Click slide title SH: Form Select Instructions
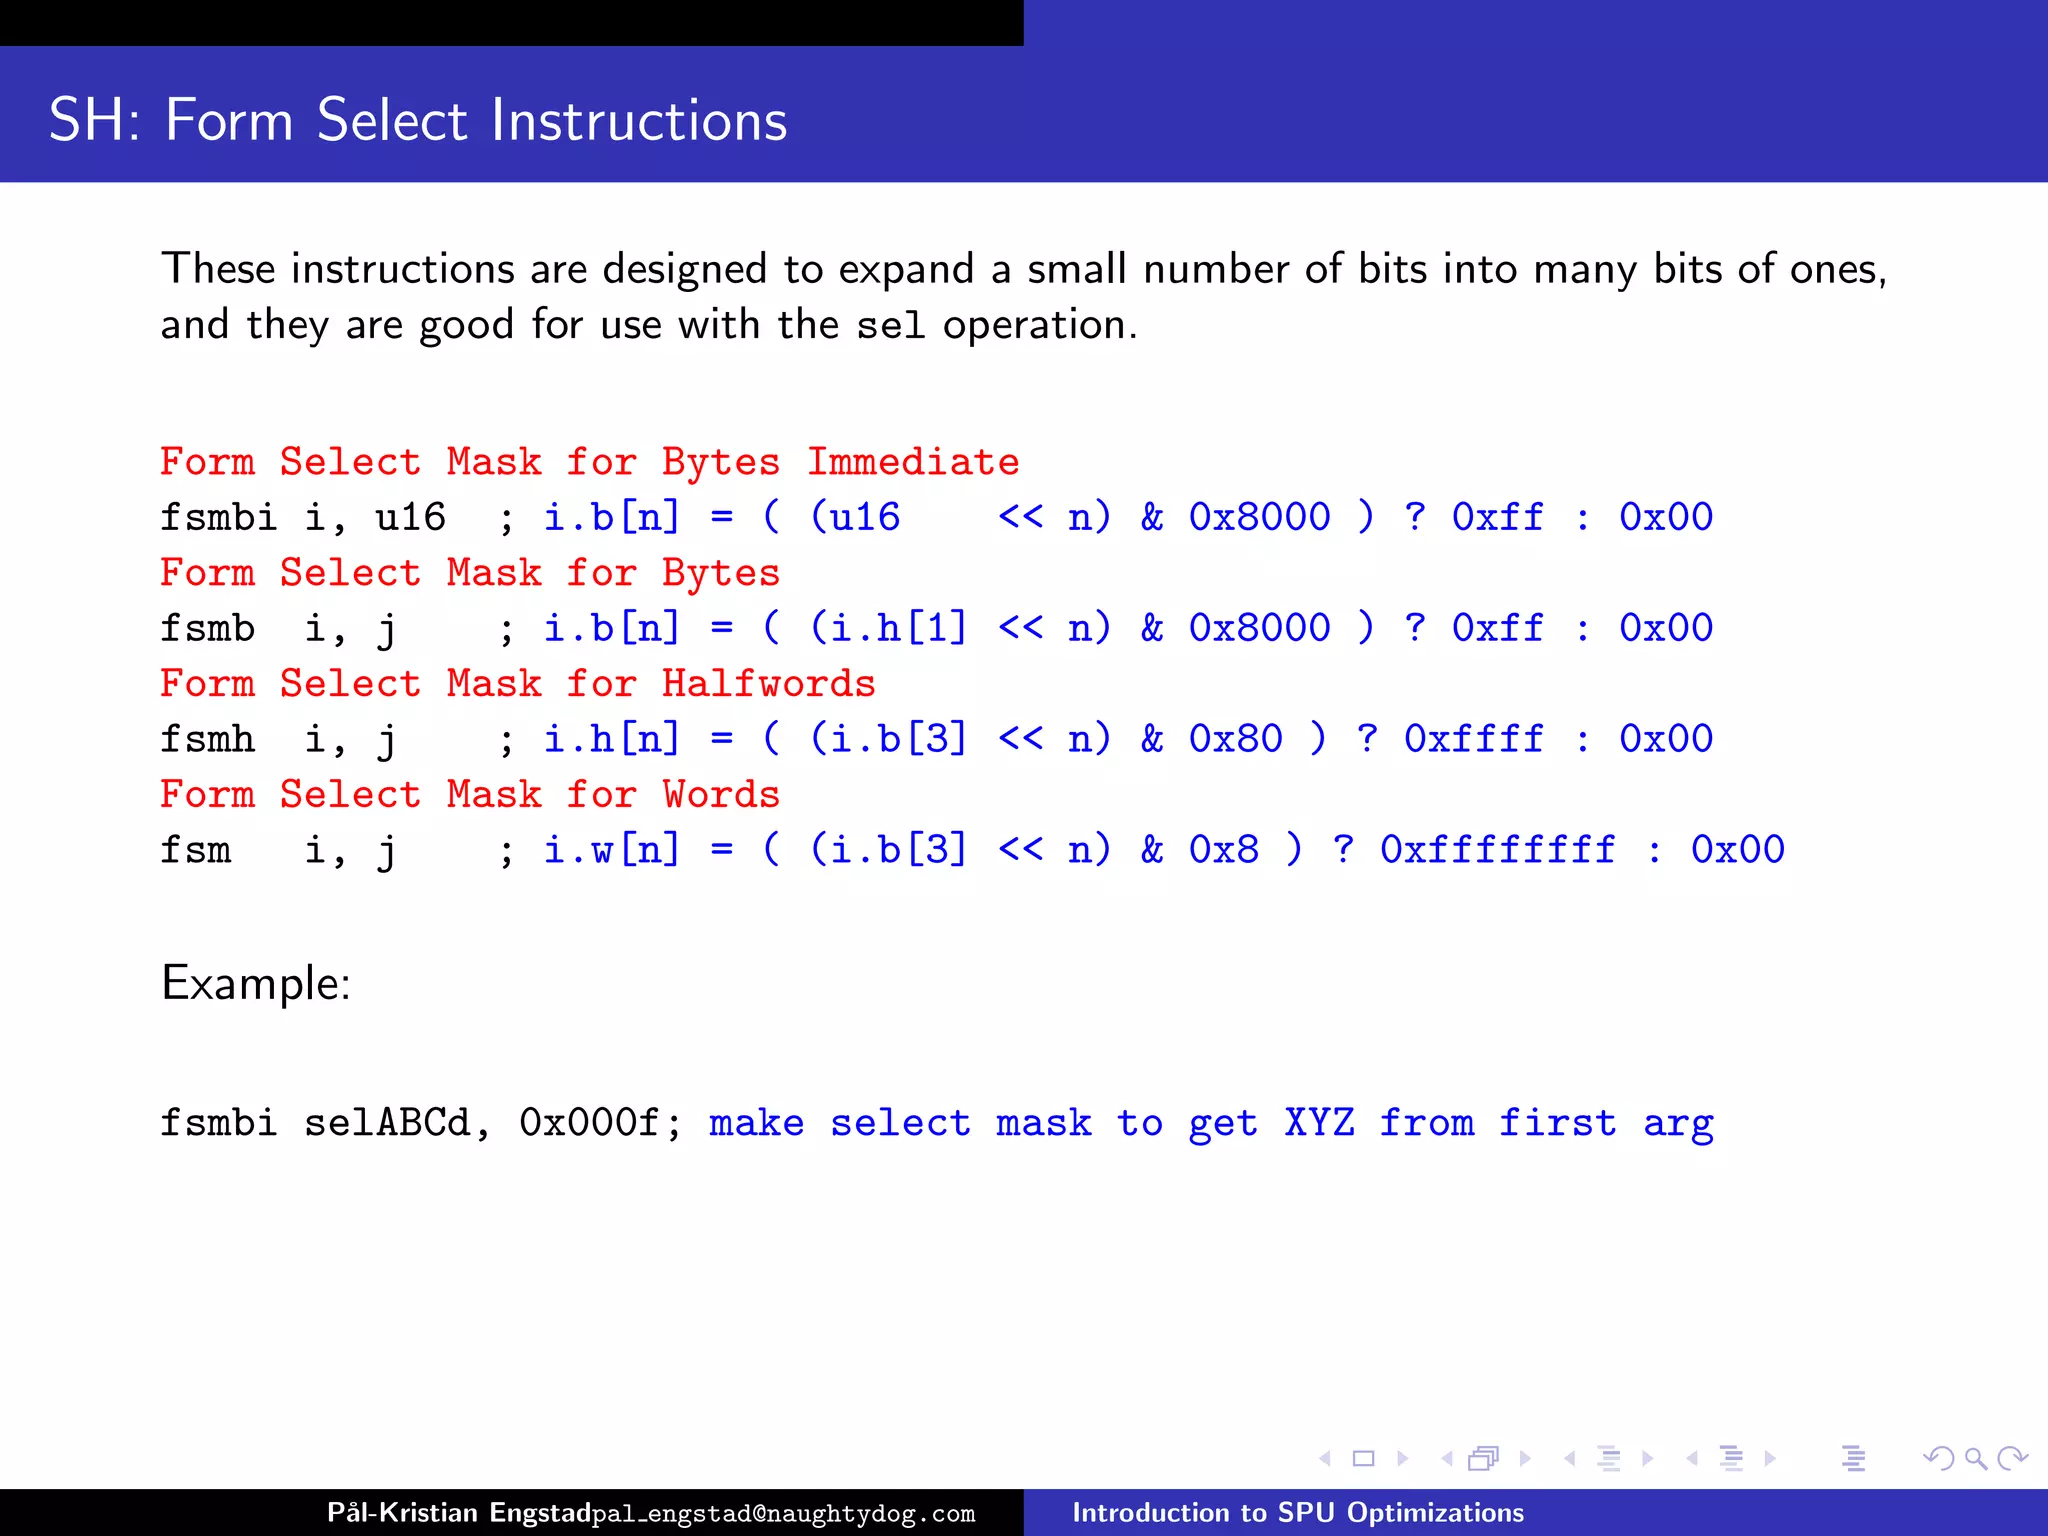Viewport: 2048px width, 1536px height. tap(418, 120)
